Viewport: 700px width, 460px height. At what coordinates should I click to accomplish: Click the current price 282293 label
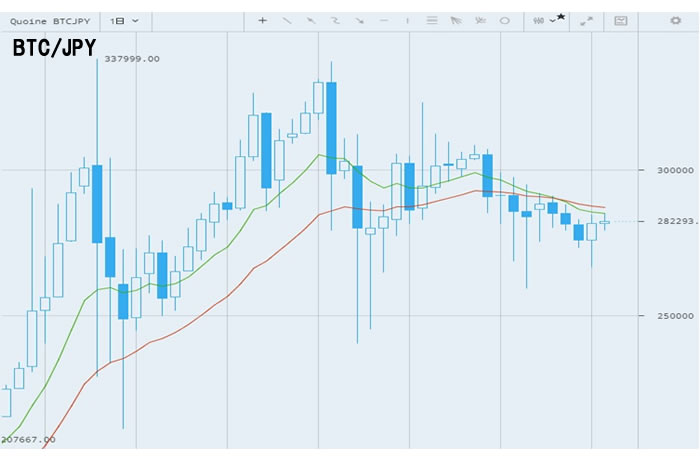(x=677, y=221)
